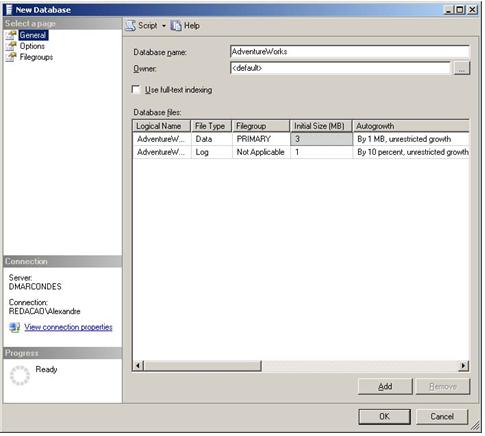
Task: Click the horizontal scrollbar right arrow
Action: pos(463,366)
